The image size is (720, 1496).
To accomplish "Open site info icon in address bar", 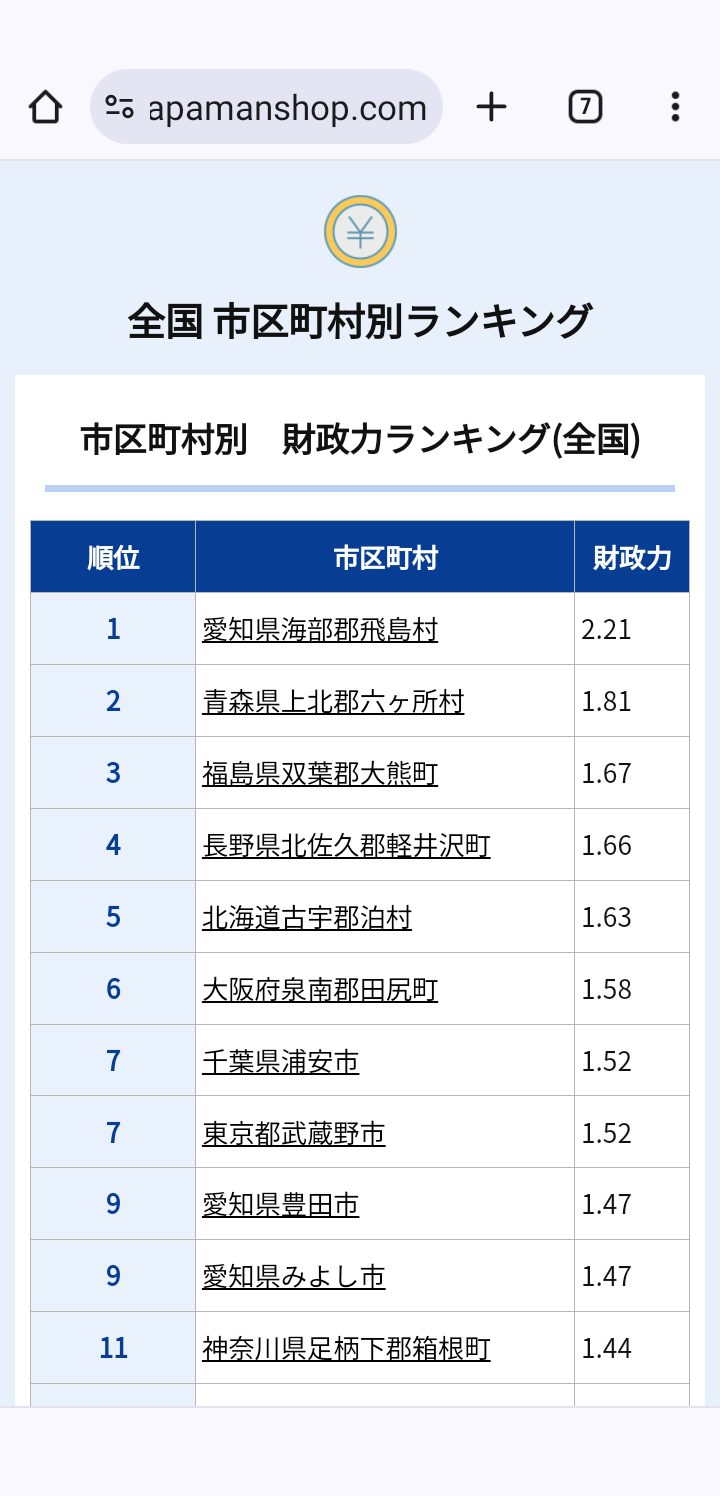I will pos(119,107).
